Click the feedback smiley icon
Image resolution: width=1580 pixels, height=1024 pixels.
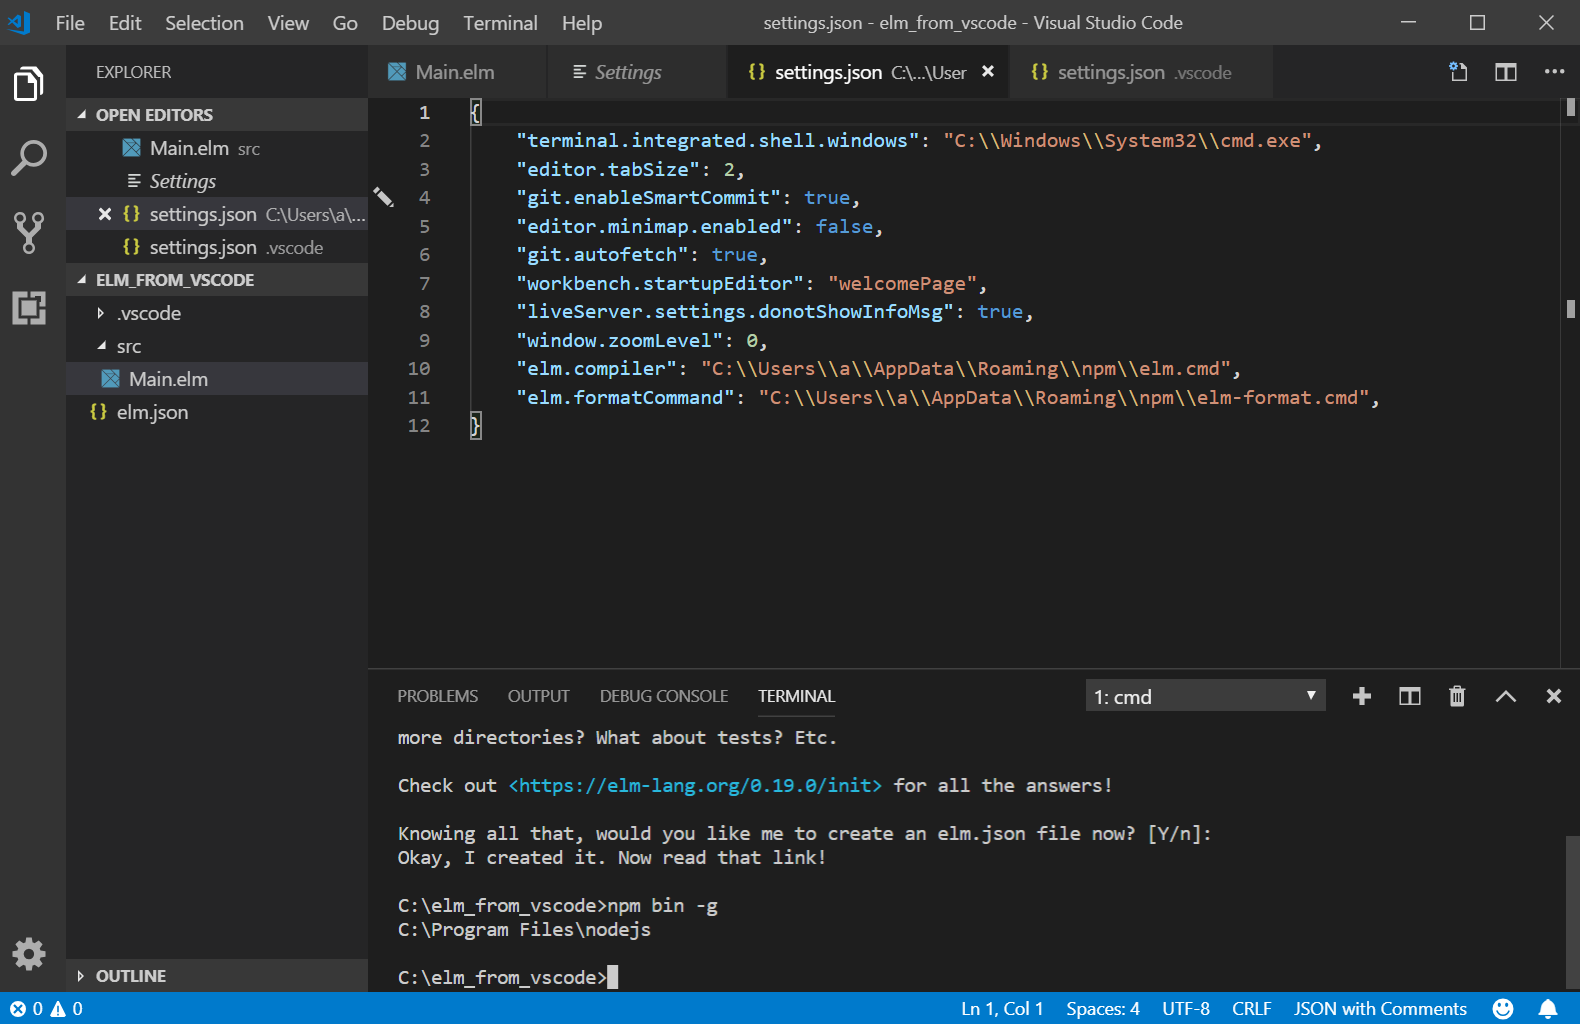click(1502, 1009)
